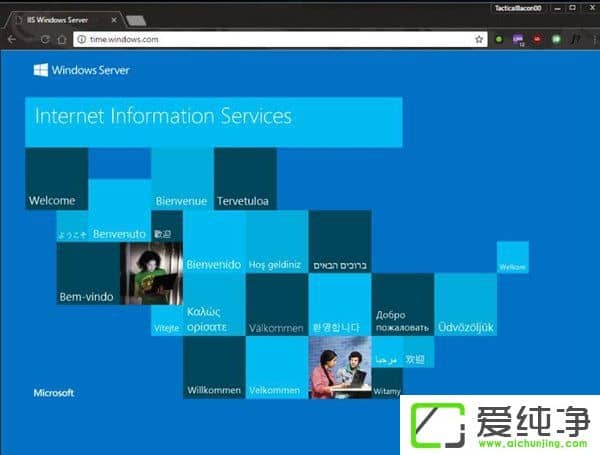Click the Witamy tile
Screen dimensions: 600x455
point(387,383)
